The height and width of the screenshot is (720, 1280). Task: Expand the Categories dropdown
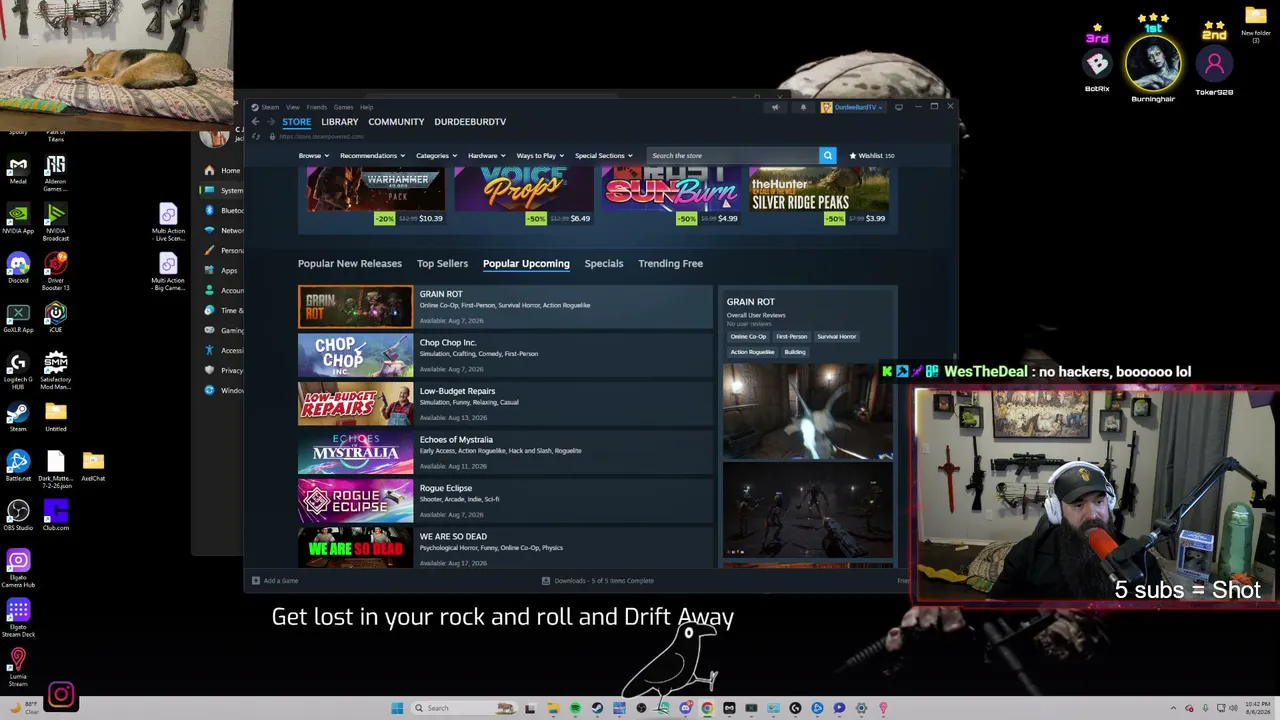[x=436, y=155]
